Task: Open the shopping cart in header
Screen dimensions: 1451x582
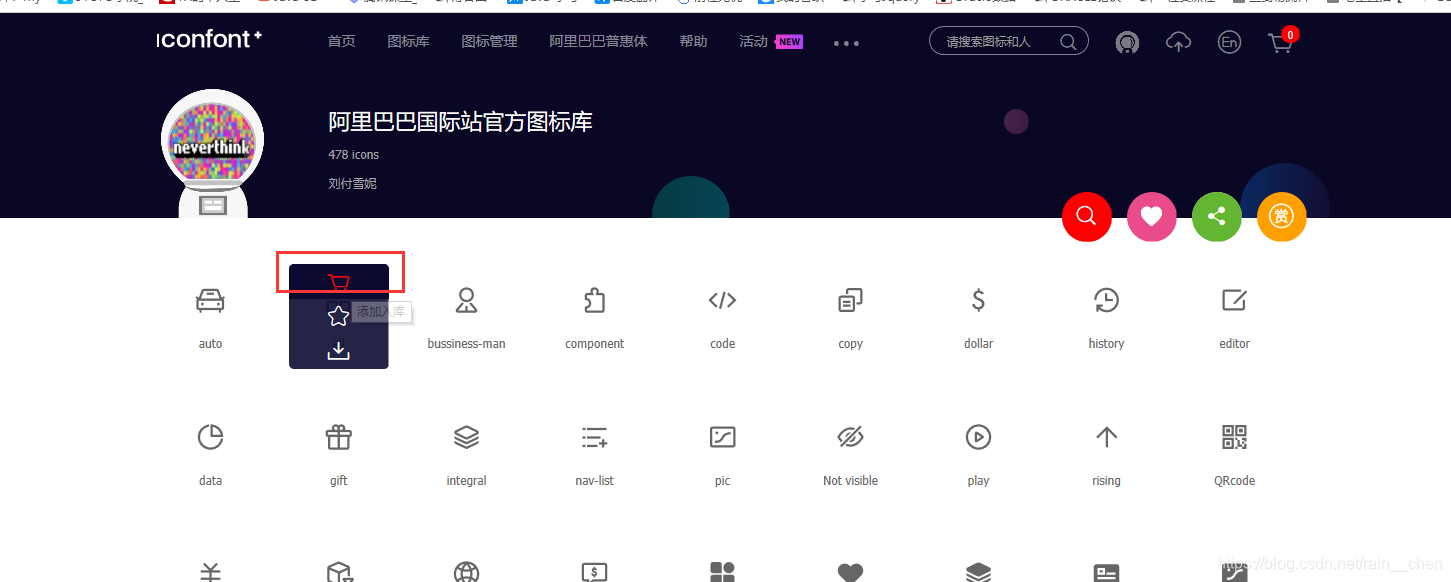Action: 1281,42
